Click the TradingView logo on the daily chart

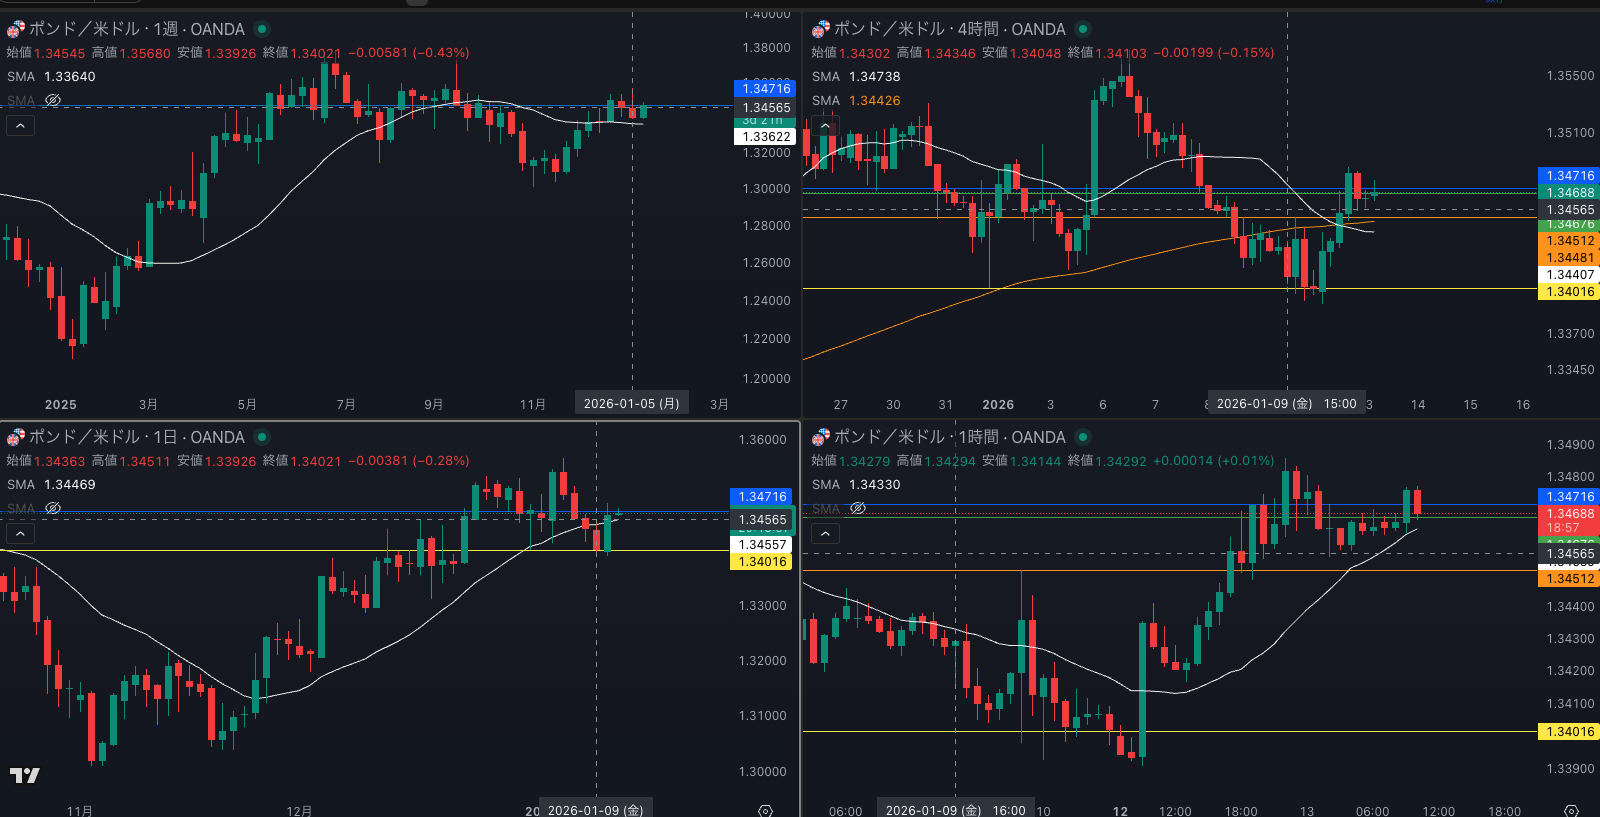25,775
